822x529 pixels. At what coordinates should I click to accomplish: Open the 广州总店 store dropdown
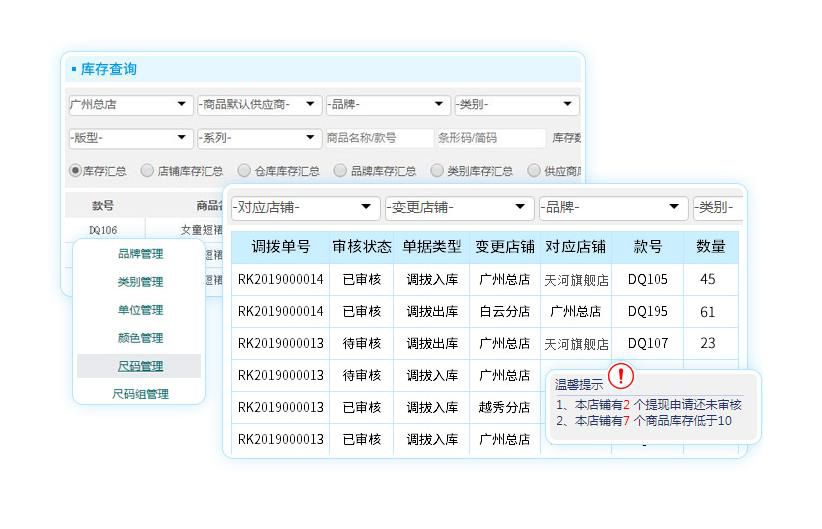click(x=131, y=104)
